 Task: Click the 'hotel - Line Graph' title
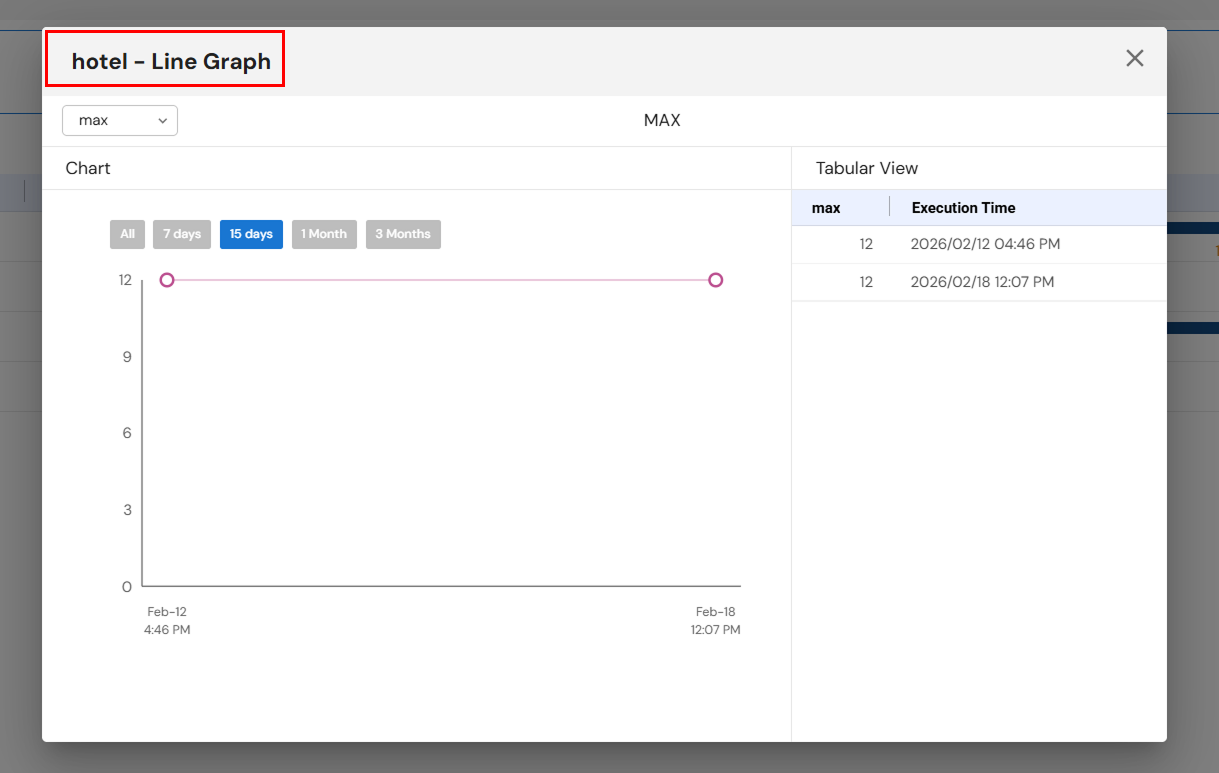[171, 60]
